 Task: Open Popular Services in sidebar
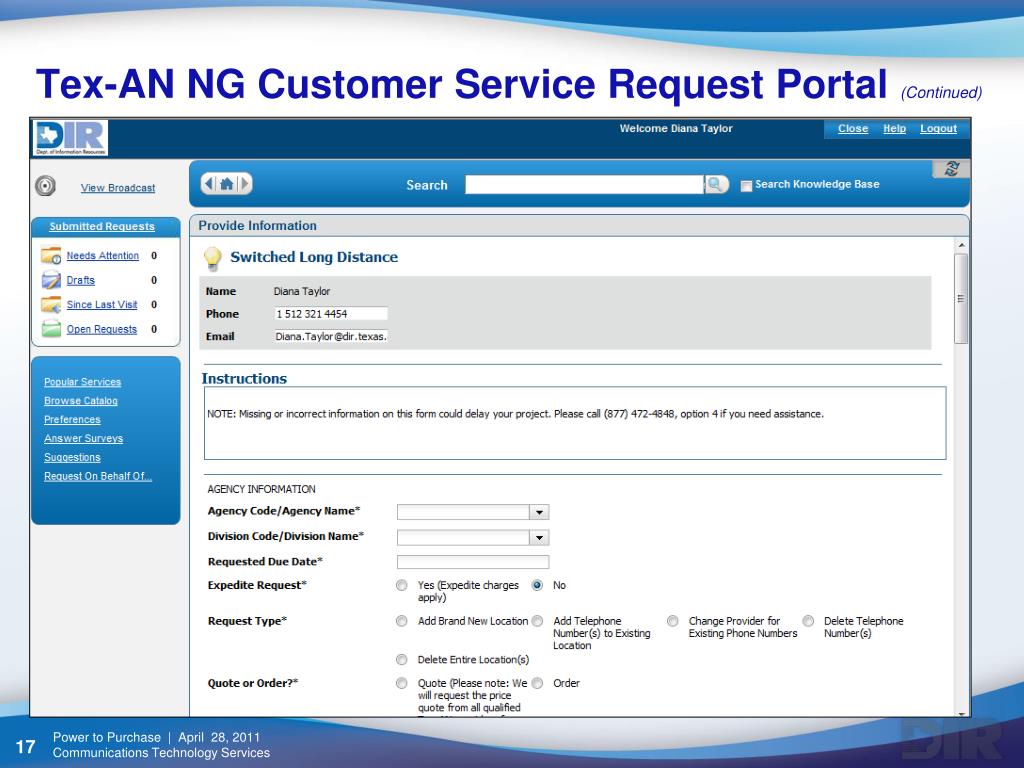click(x=82, y=382)
